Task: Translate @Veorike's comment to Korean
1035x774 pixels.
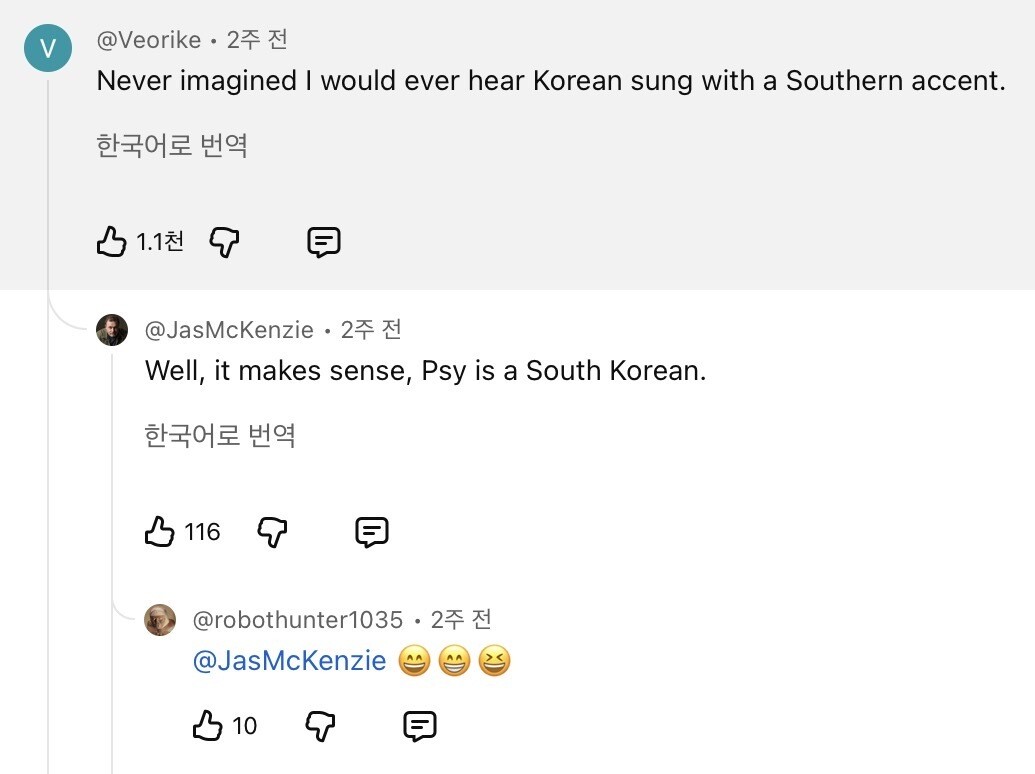Action: tap(172, 146)
